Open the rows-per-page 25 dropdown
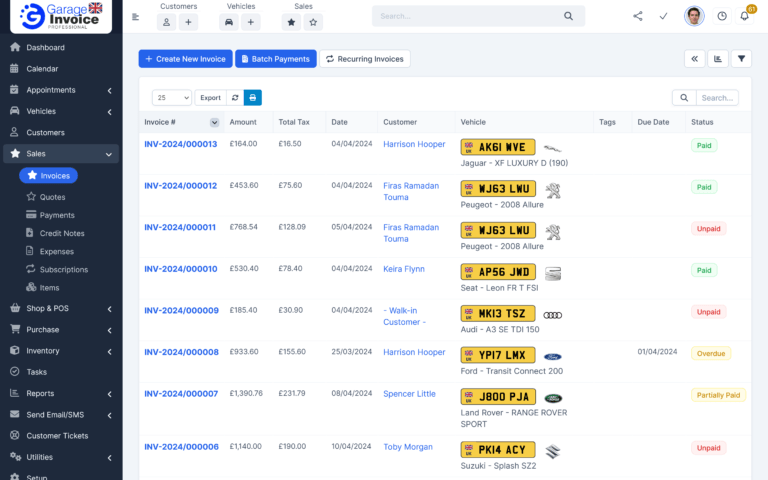This screenshot has width=768, height=480. click(172, 98)
